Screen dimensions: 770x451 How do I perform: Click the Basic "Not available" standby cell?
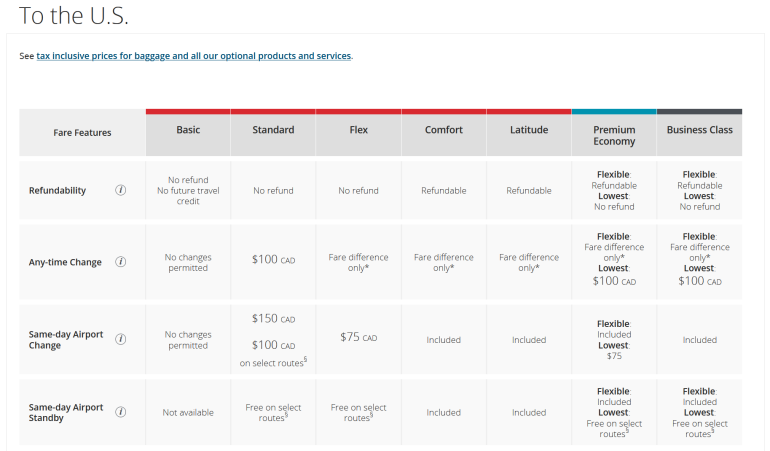click(x=188, y=412)
